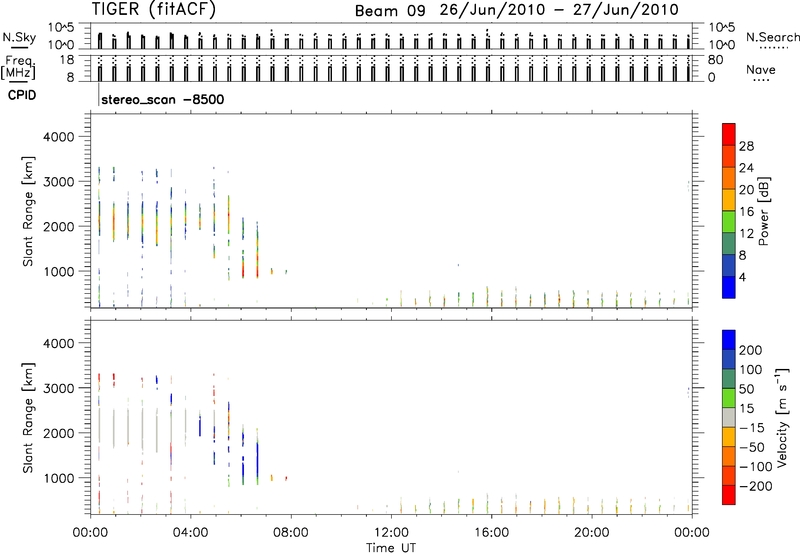This screenshot has width=800, height=554.
Task: Click the -100 tick on Velocity colorbar
Action: click(x=755, y=467)
